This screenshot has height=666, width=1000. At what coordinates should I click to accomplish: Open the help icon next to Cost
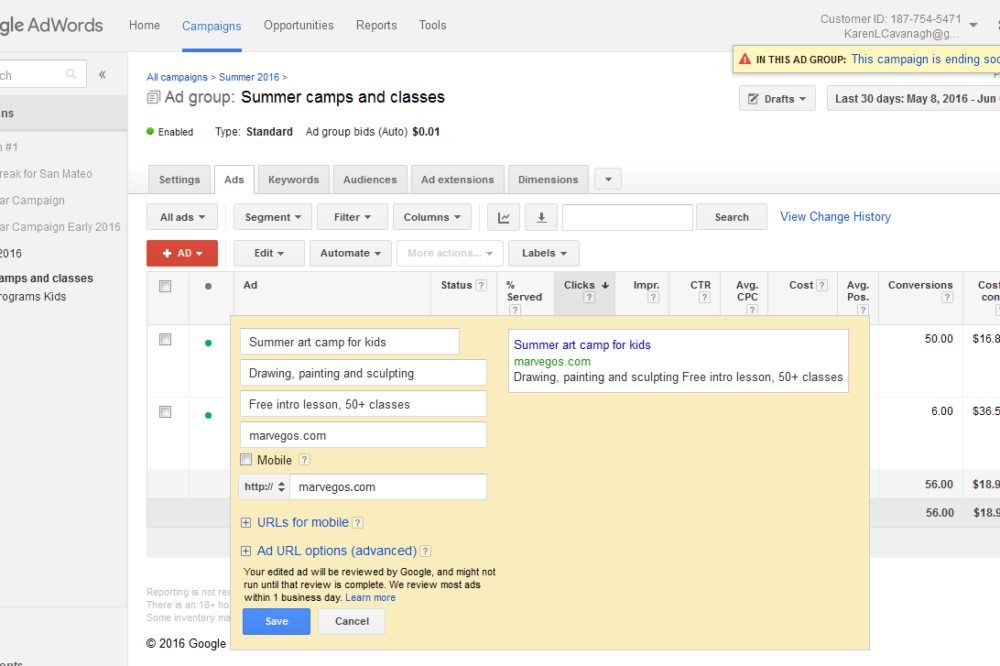pos(822,286)
